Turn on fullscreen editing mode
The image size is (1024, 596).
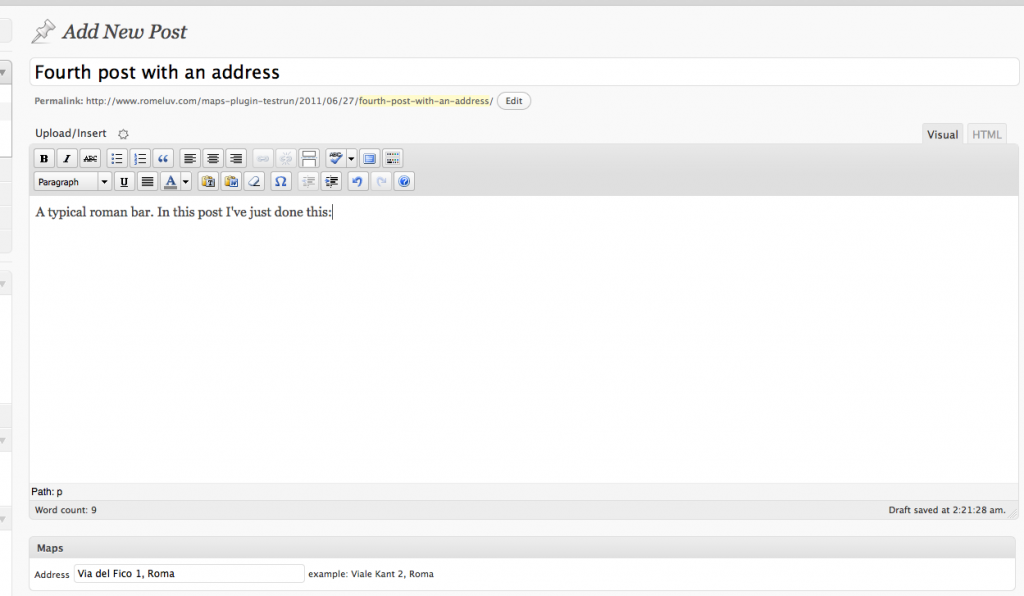point(369,158)
